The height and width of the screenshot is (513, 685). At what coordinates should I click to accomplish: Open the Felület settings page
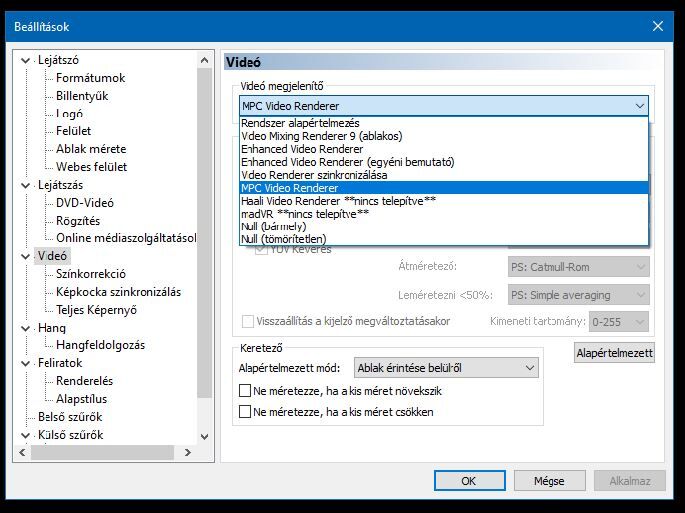[x=73, y=131]
